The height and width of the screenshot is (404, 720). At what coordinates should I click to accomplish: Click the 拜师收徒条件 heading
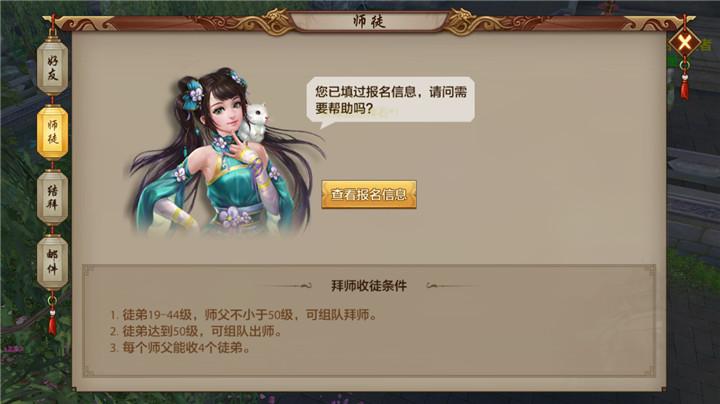click(x=369, y=286)
